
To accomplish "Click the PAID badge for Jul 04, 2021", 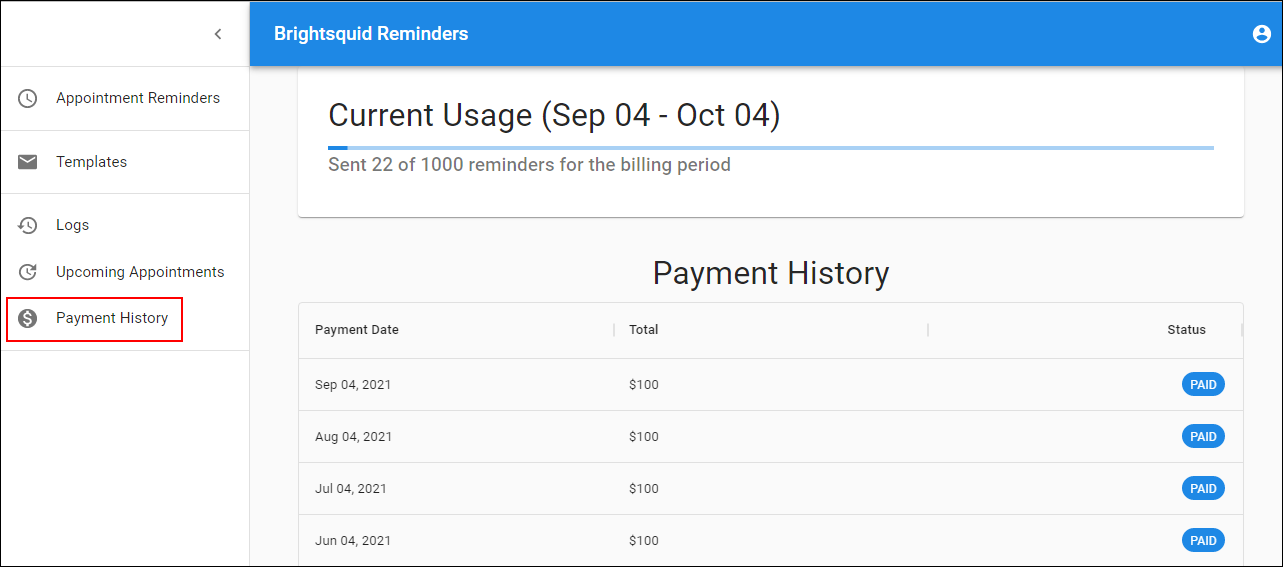I will (x=1203, y=489).
